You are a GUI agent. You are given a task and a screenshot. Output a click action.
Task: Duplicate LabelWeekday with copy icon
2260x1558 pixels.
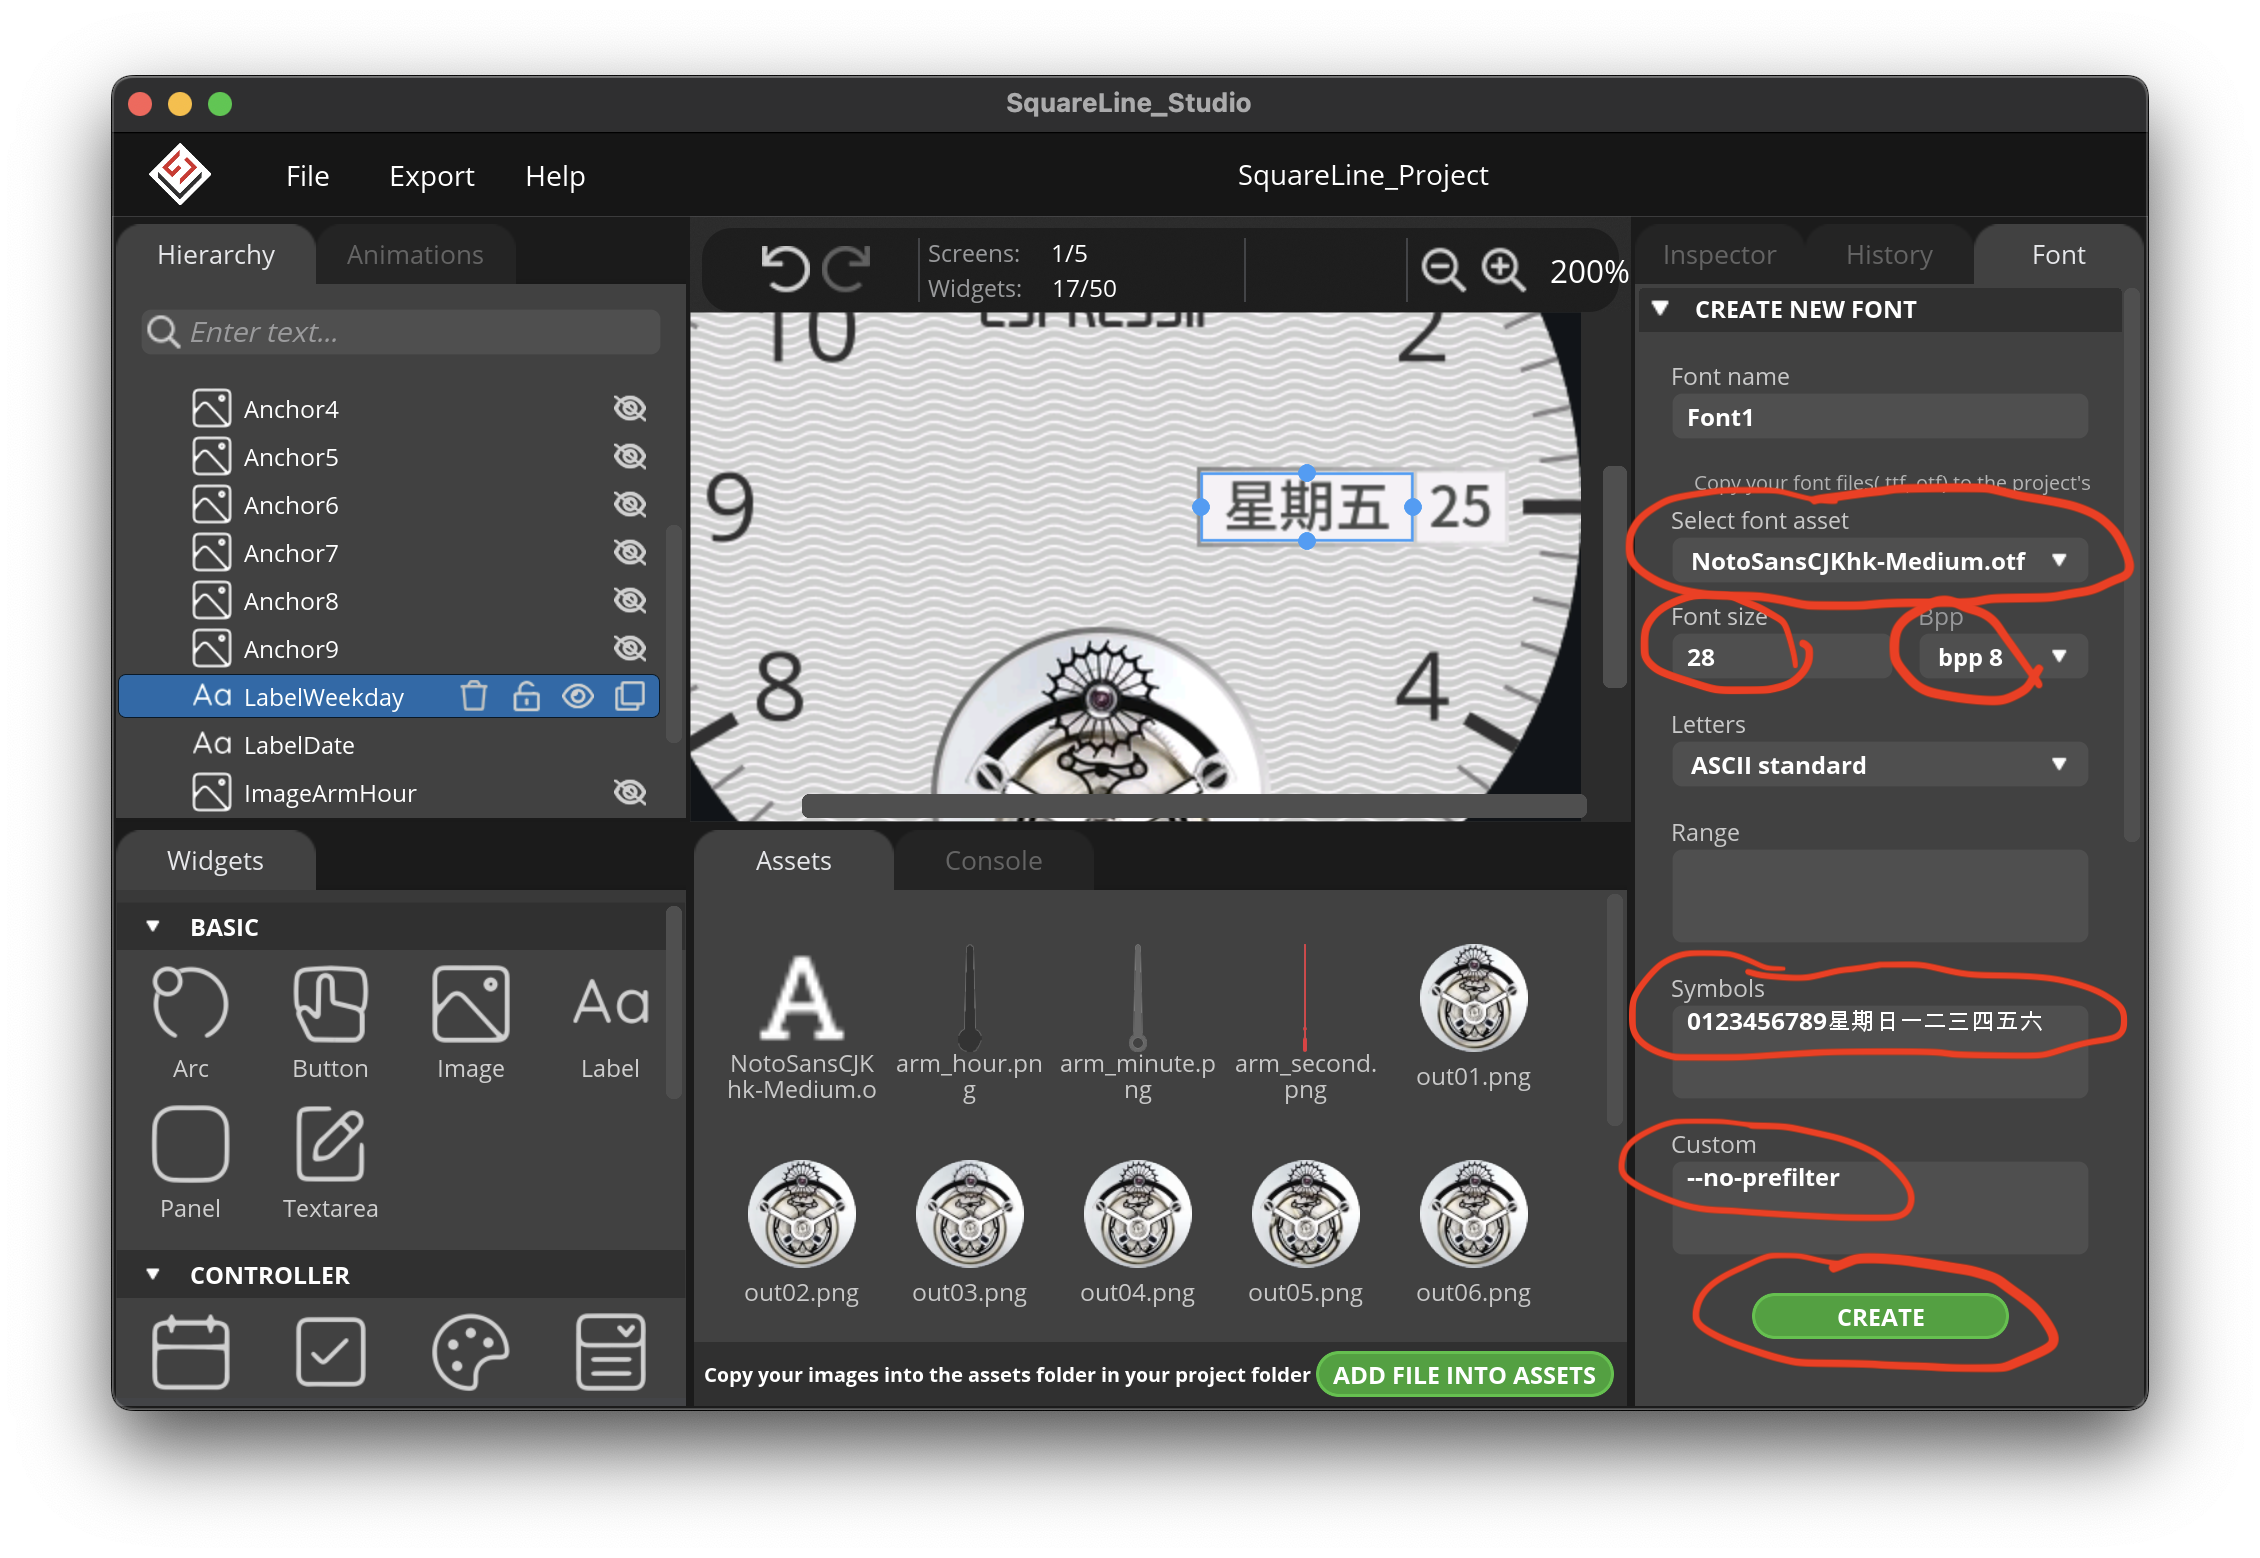[630, 696]
